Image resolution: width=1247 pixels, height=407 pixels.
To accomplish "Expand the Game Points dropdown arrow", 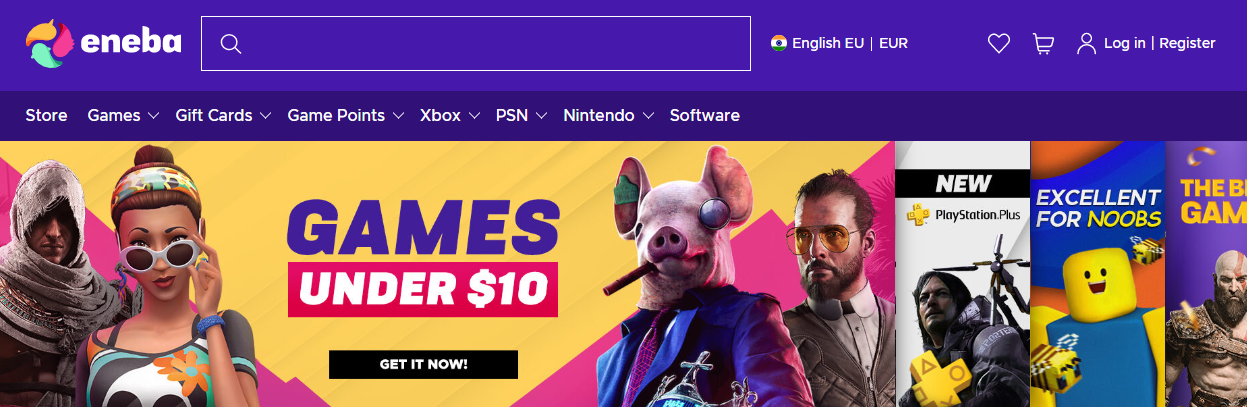I will pos(398,116).
